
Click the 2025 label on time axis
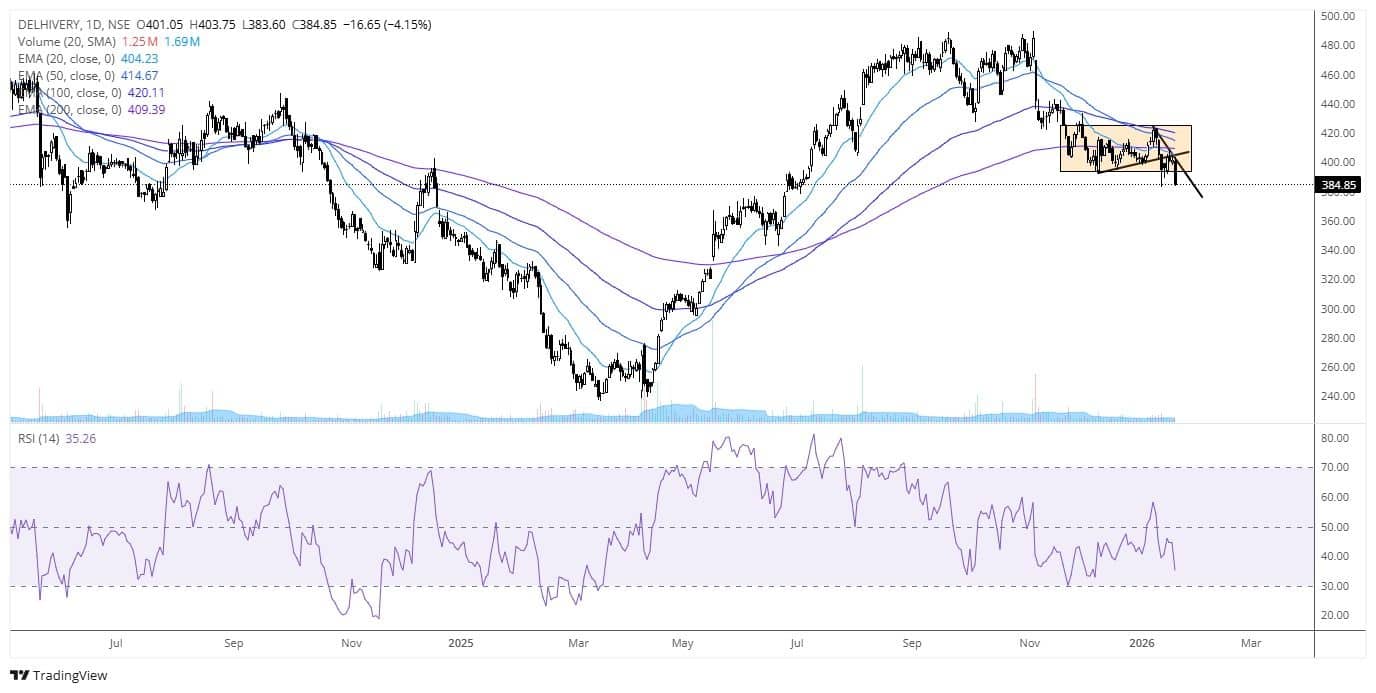[460, 644]
